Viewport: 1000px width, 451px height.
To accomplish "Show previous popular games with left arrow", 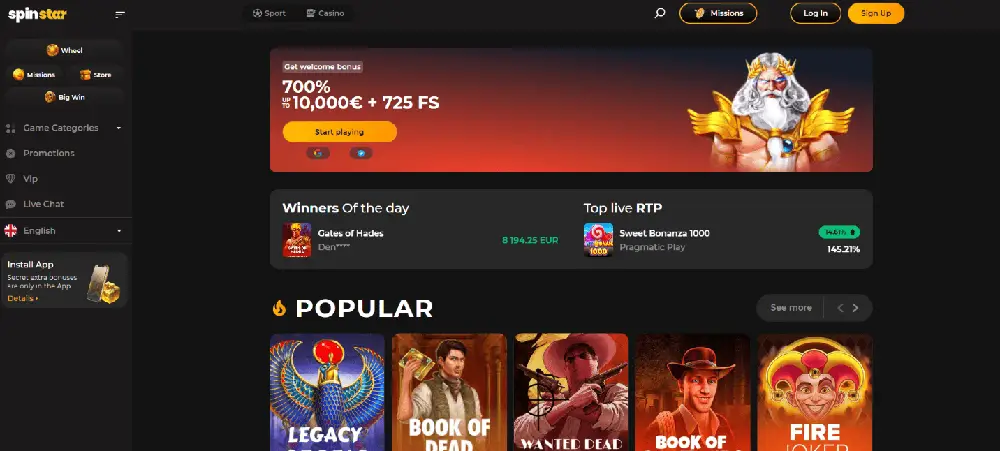I will pos(840,308).
